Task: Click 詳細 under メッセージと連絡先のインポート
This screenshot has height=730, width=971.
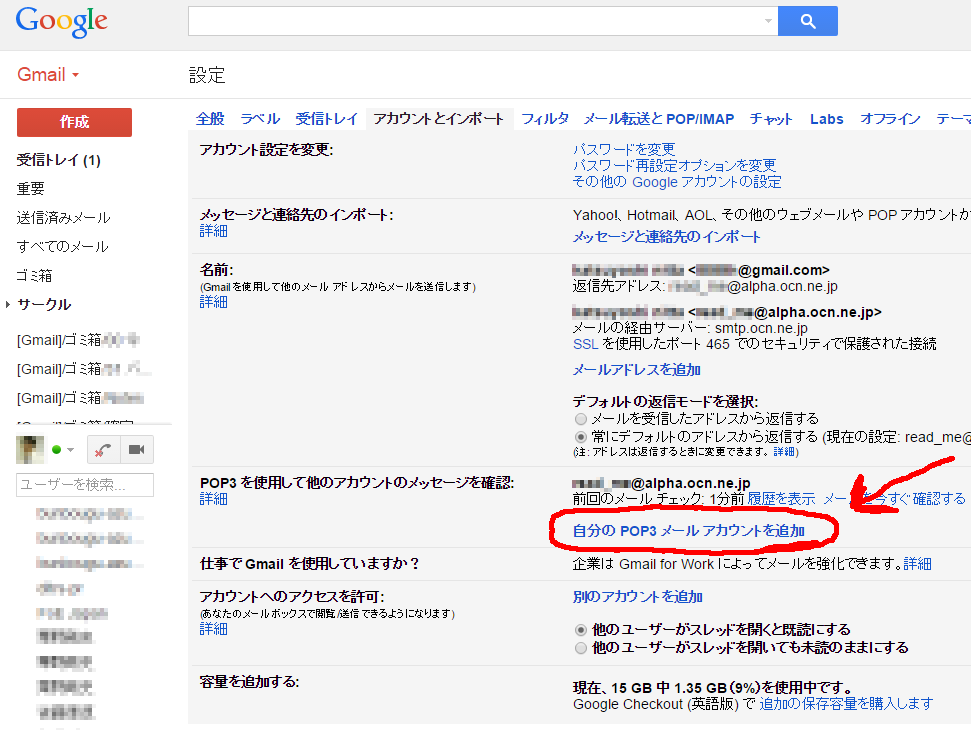Action: 214,231
